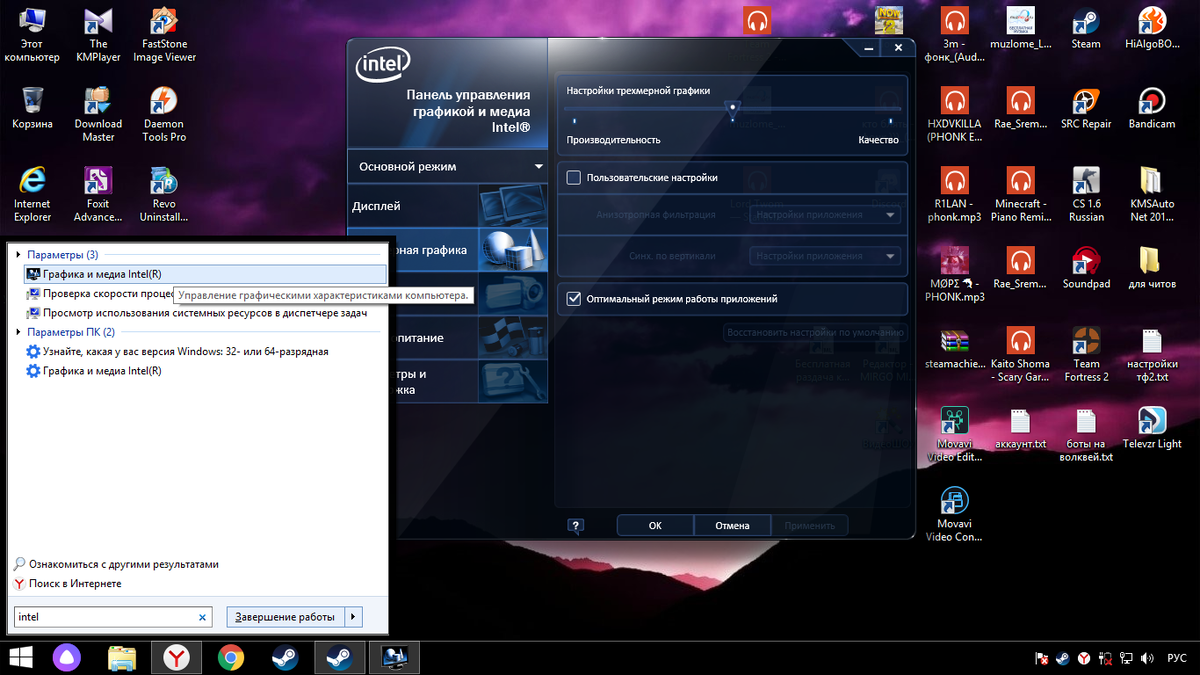Click the help question mark button
The image size is (1200, 675).
tap(575, 525)
